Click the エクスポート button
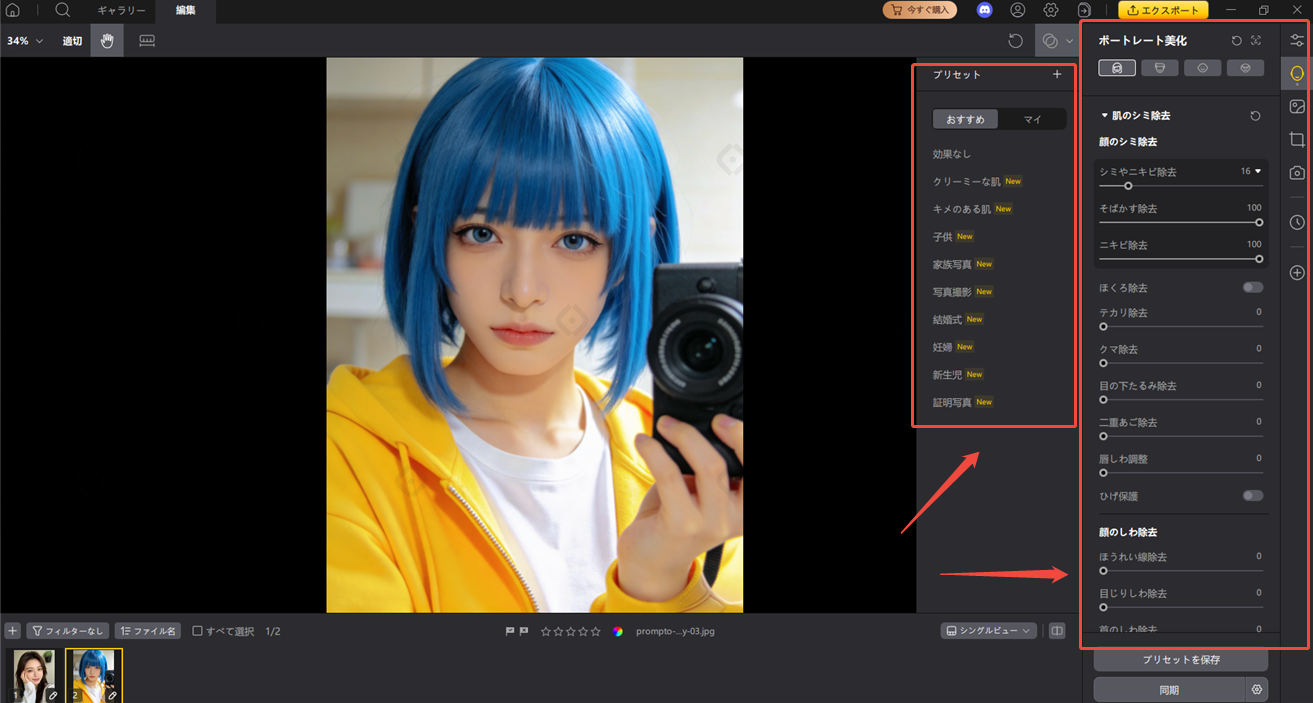This screenshot has height=703, width=1313. [1163, 10]
